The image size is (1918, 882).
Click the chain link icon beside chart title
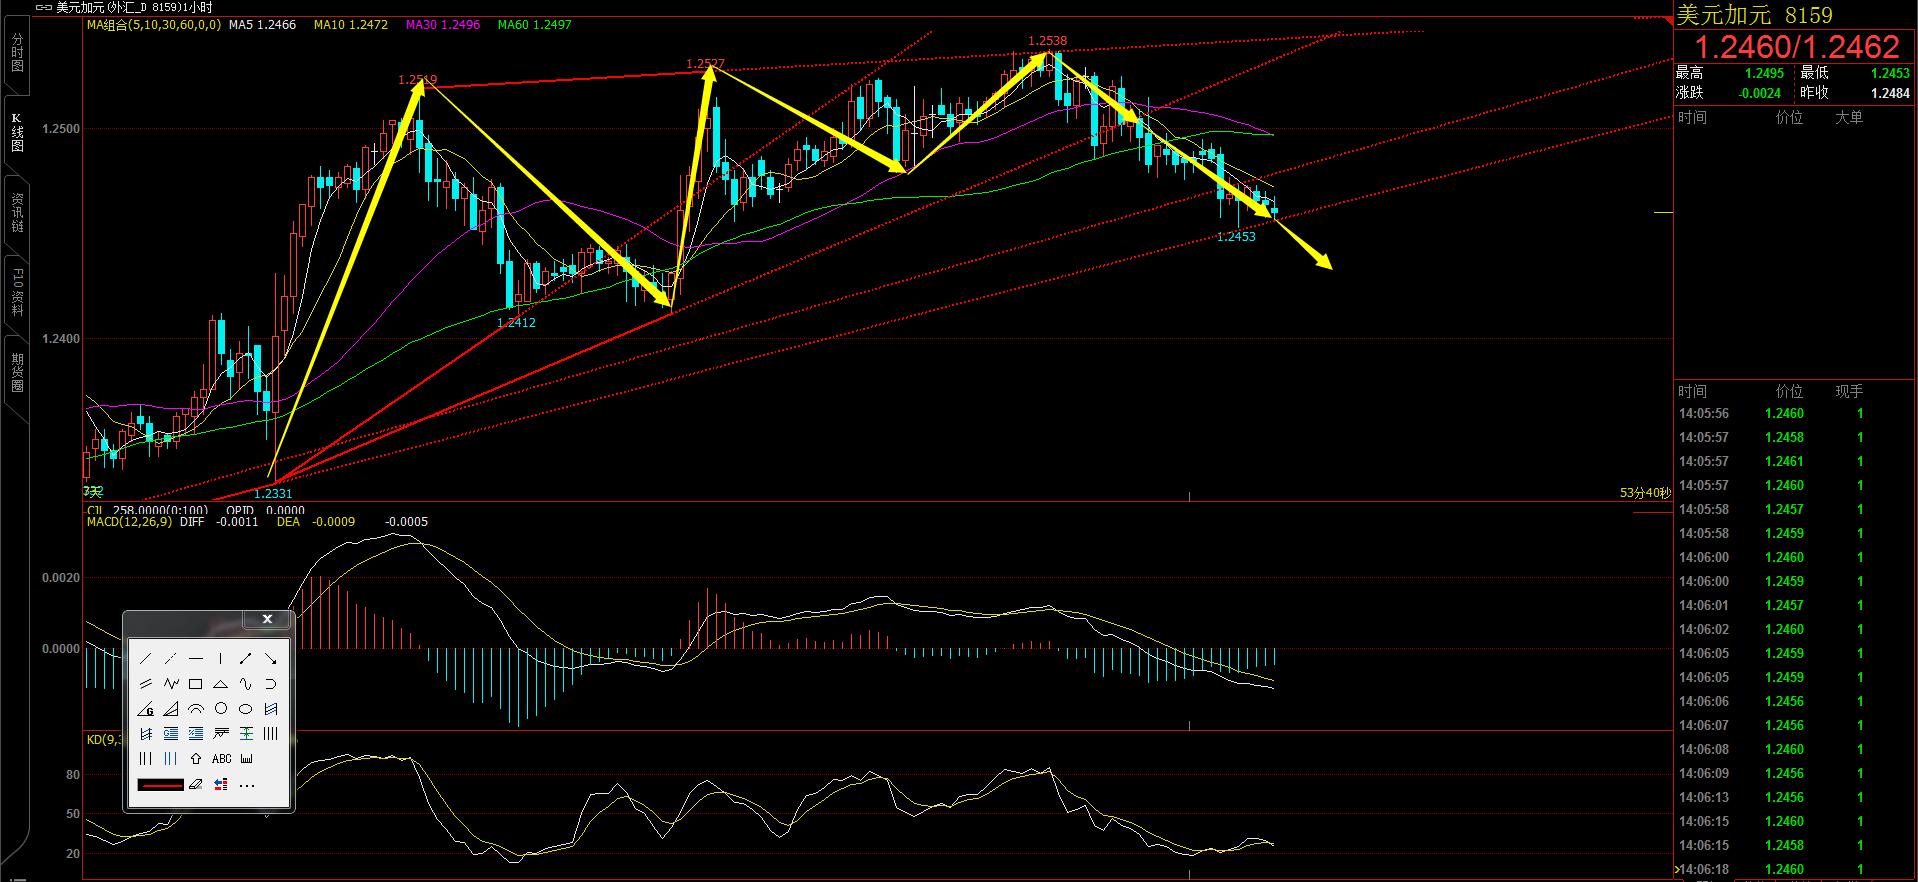point(43,7)
